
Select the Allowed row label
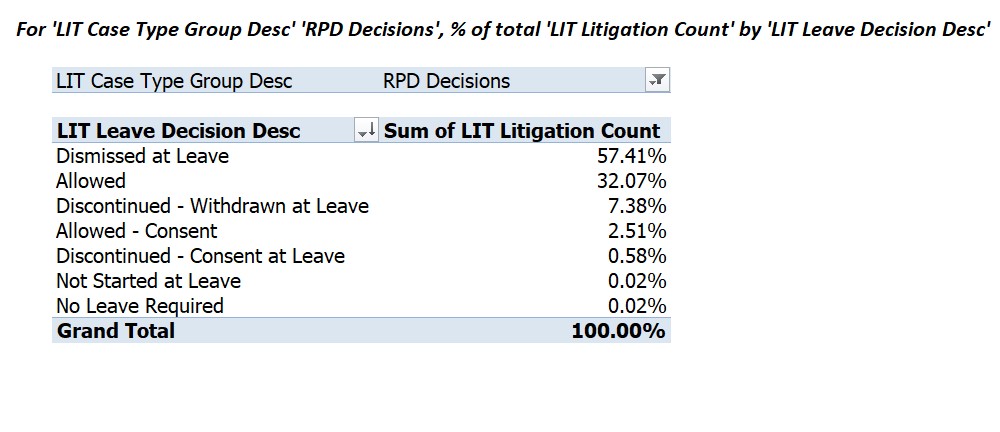tap(91, 181)
